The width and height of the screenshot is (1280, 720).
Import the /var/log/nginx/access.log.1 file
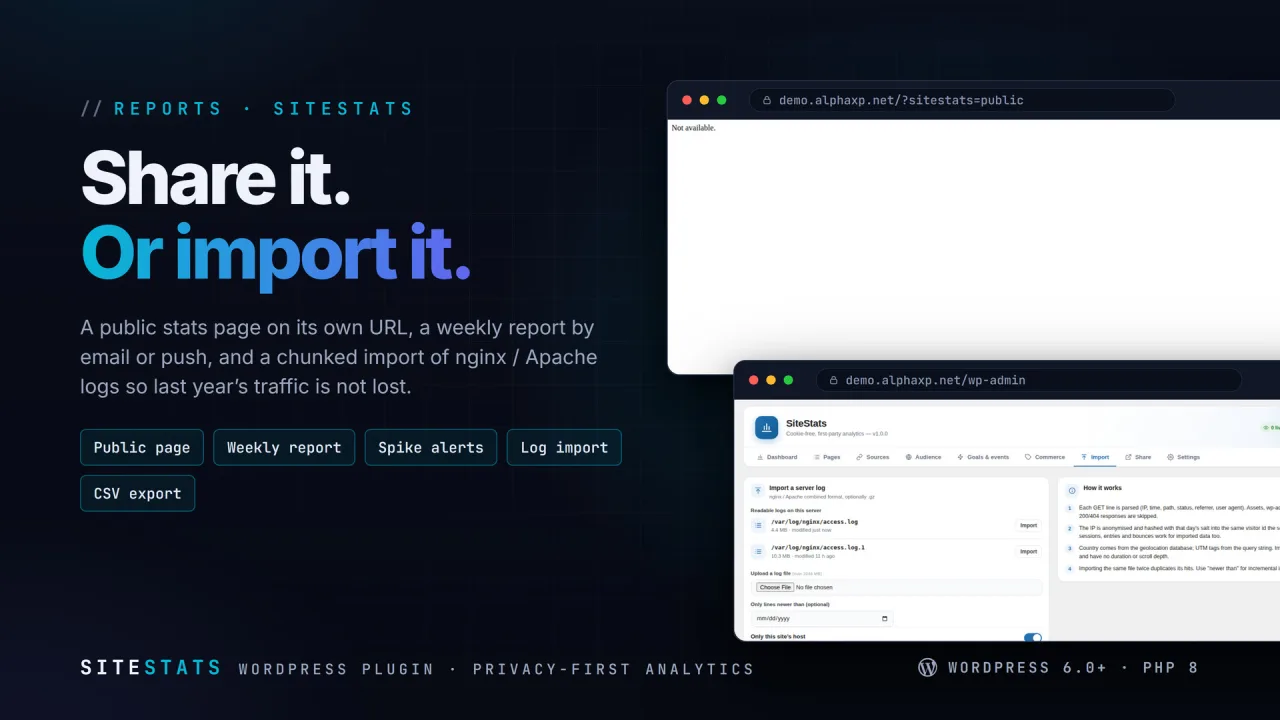1028,551
